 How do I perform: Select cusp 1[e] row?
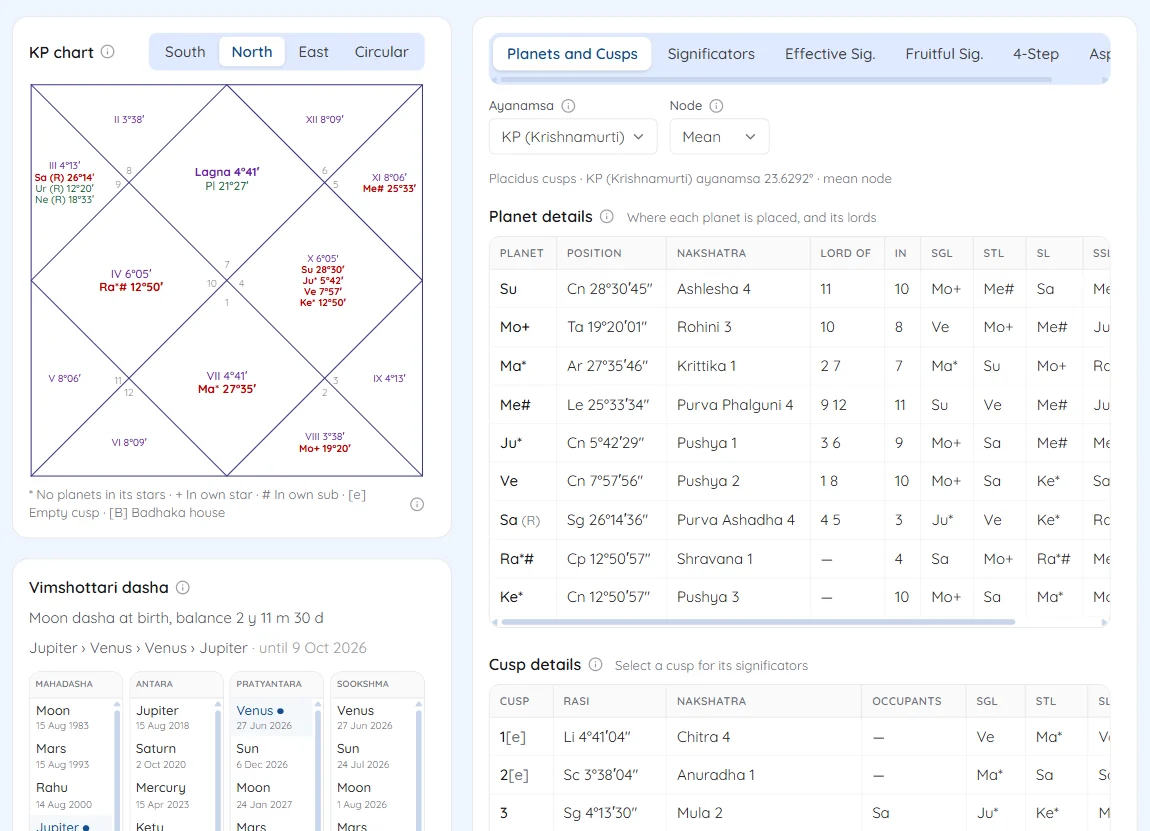pyautogui.click(x=799, y=736)
